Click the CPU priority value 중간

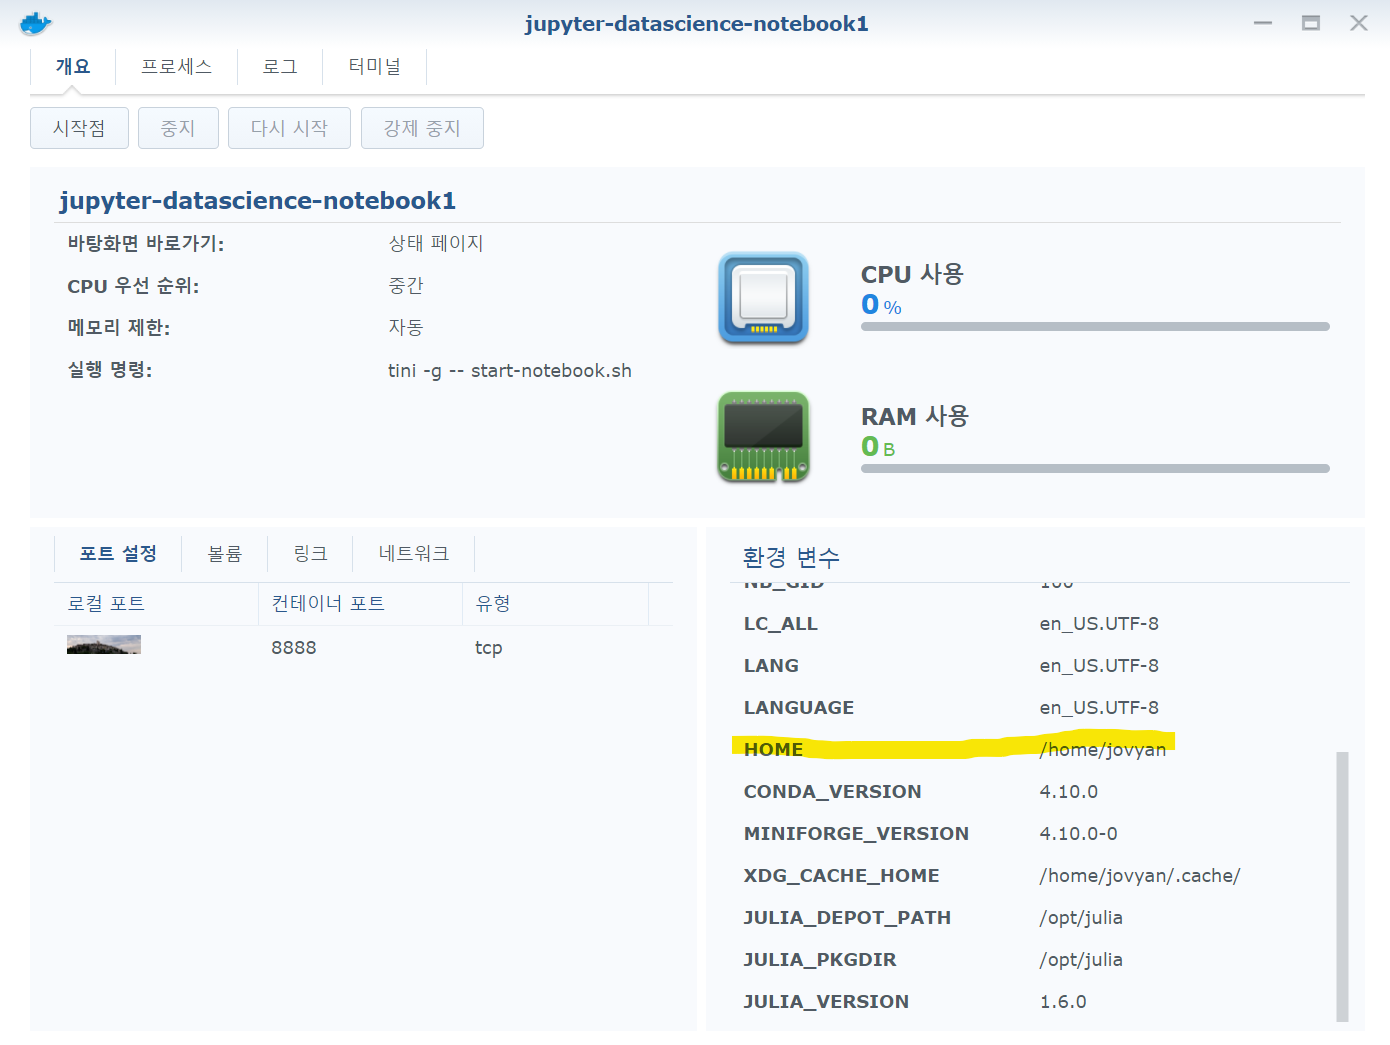(406, 285)
